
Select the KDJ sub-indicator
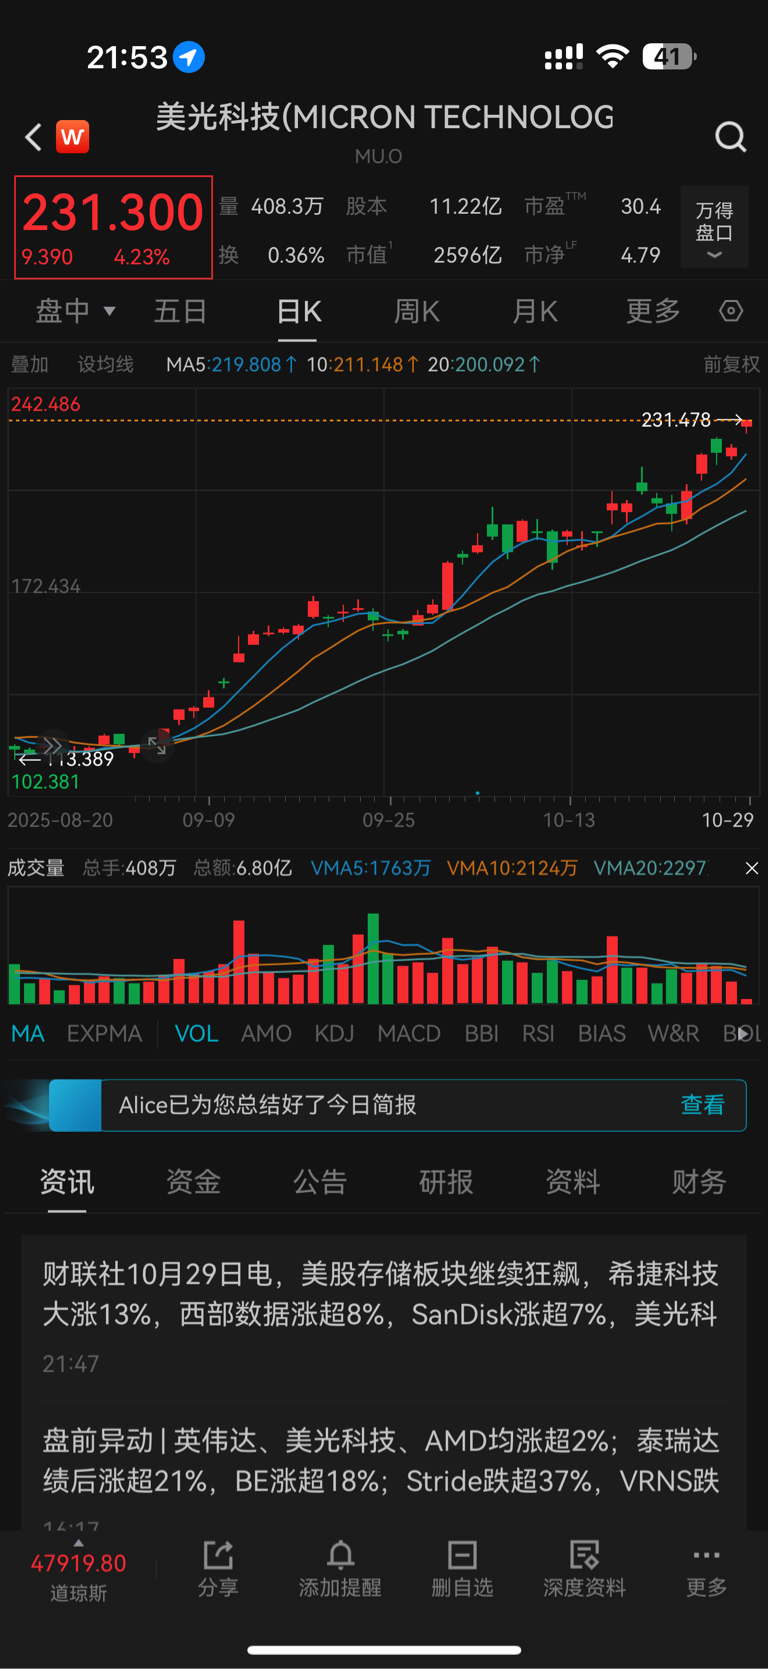[x=334, y=1034]
